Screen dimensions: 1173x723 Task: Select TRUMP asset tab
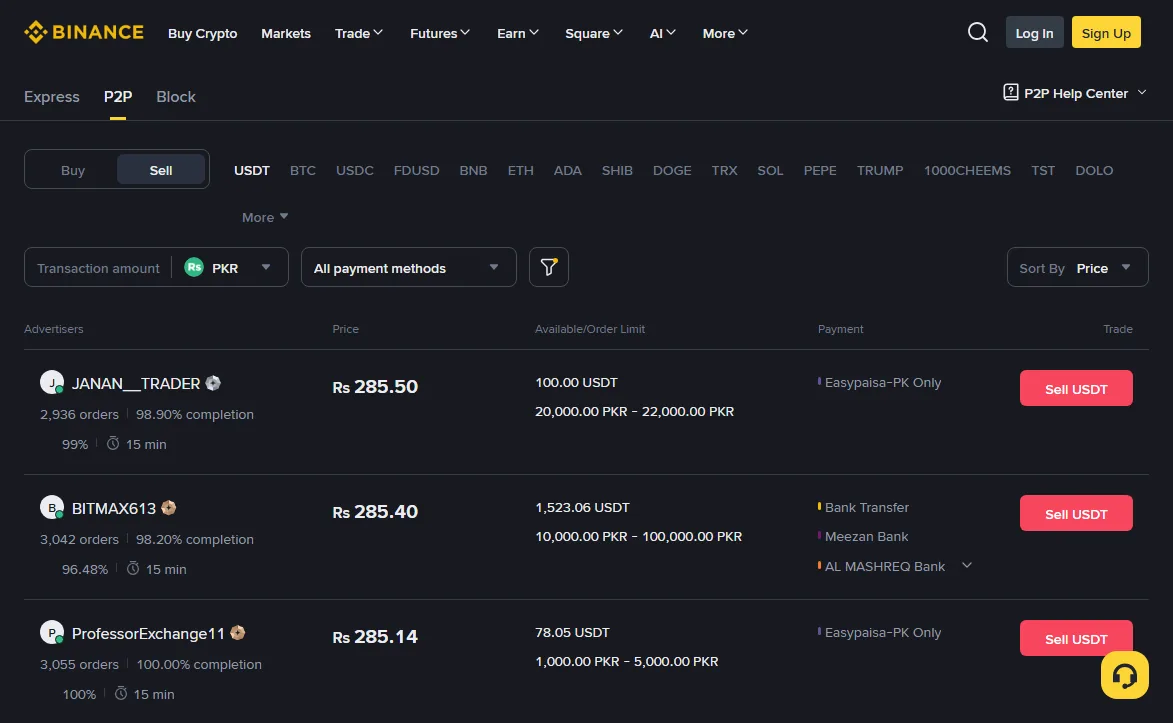pyautogui.click(x=880, y=170)
